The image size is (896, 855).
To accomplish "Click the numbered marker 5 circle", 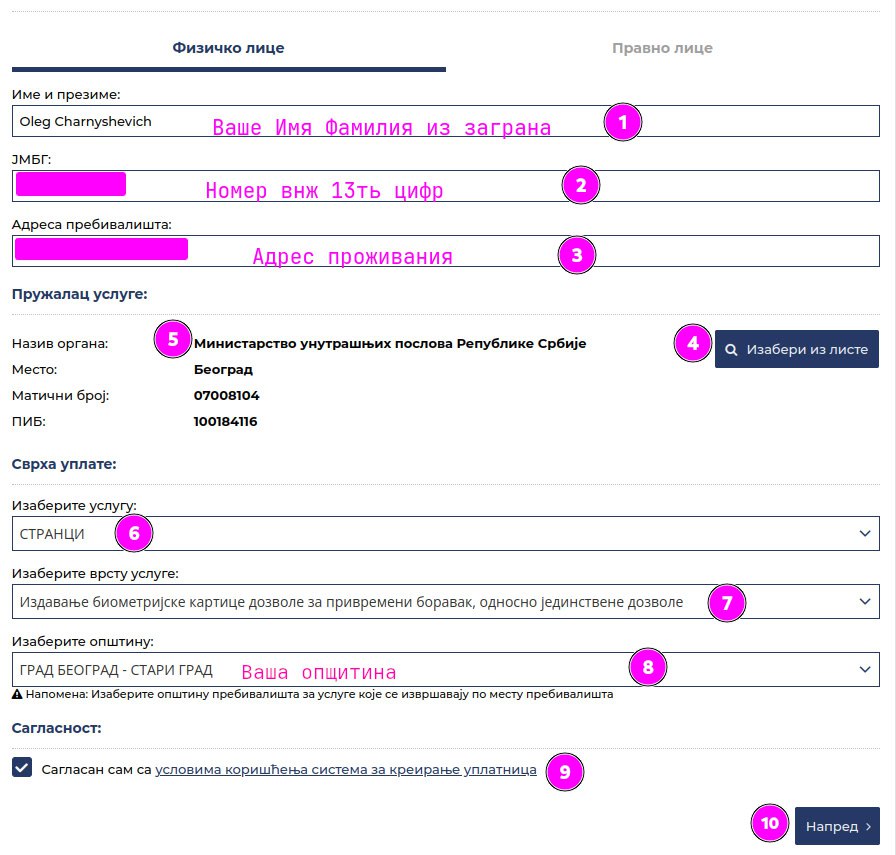I will pos(173,339).
